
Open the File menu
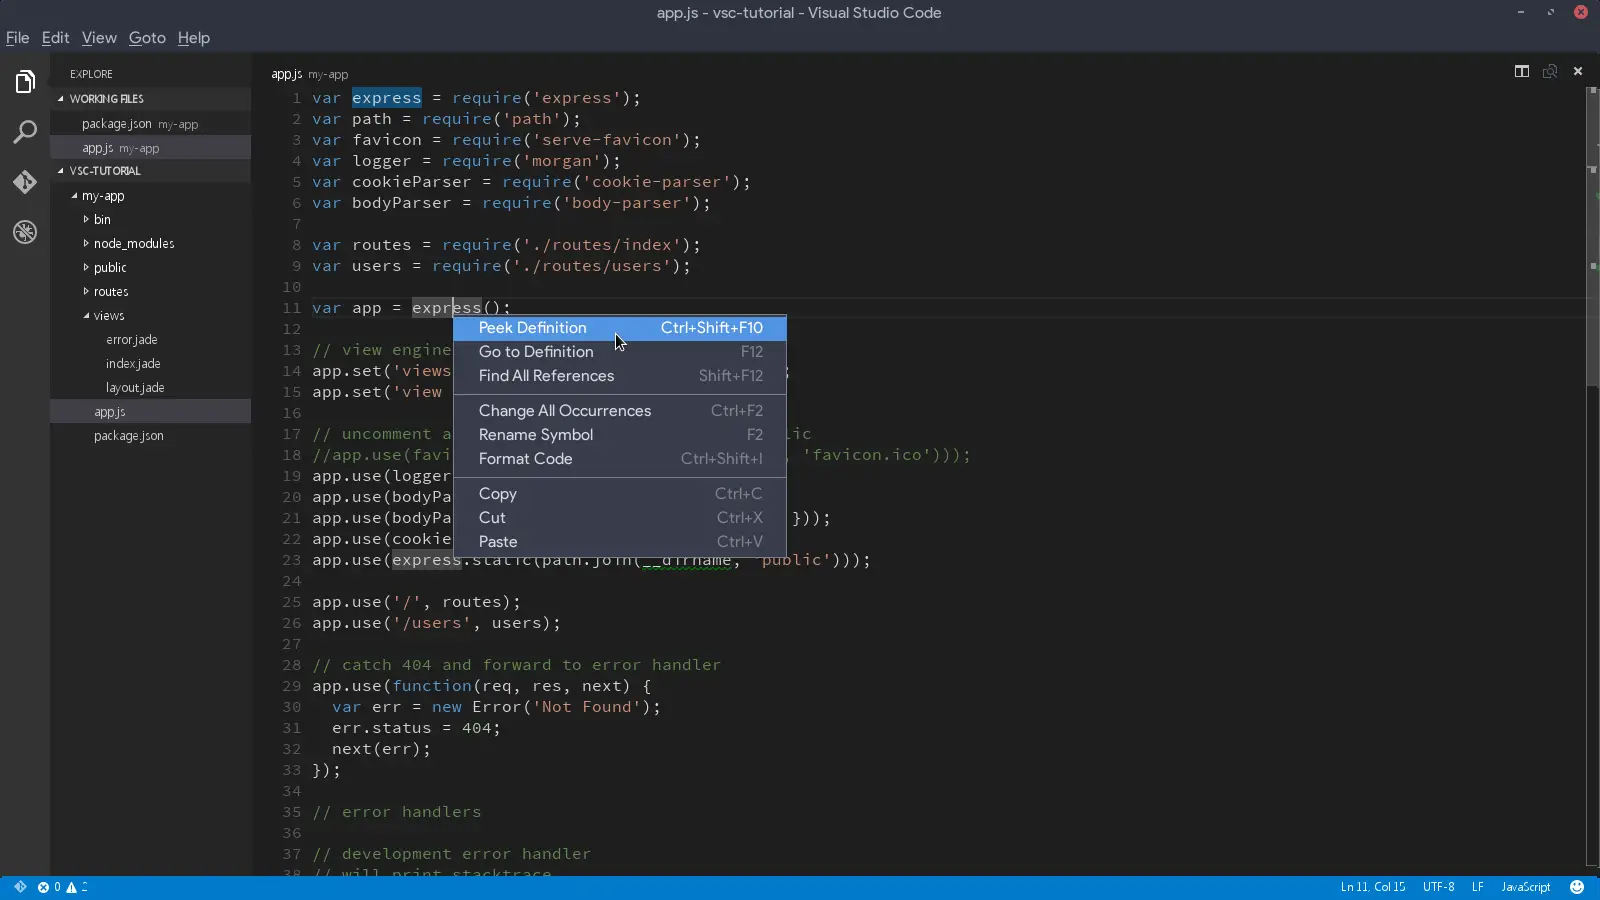click(x=18, y=38)
